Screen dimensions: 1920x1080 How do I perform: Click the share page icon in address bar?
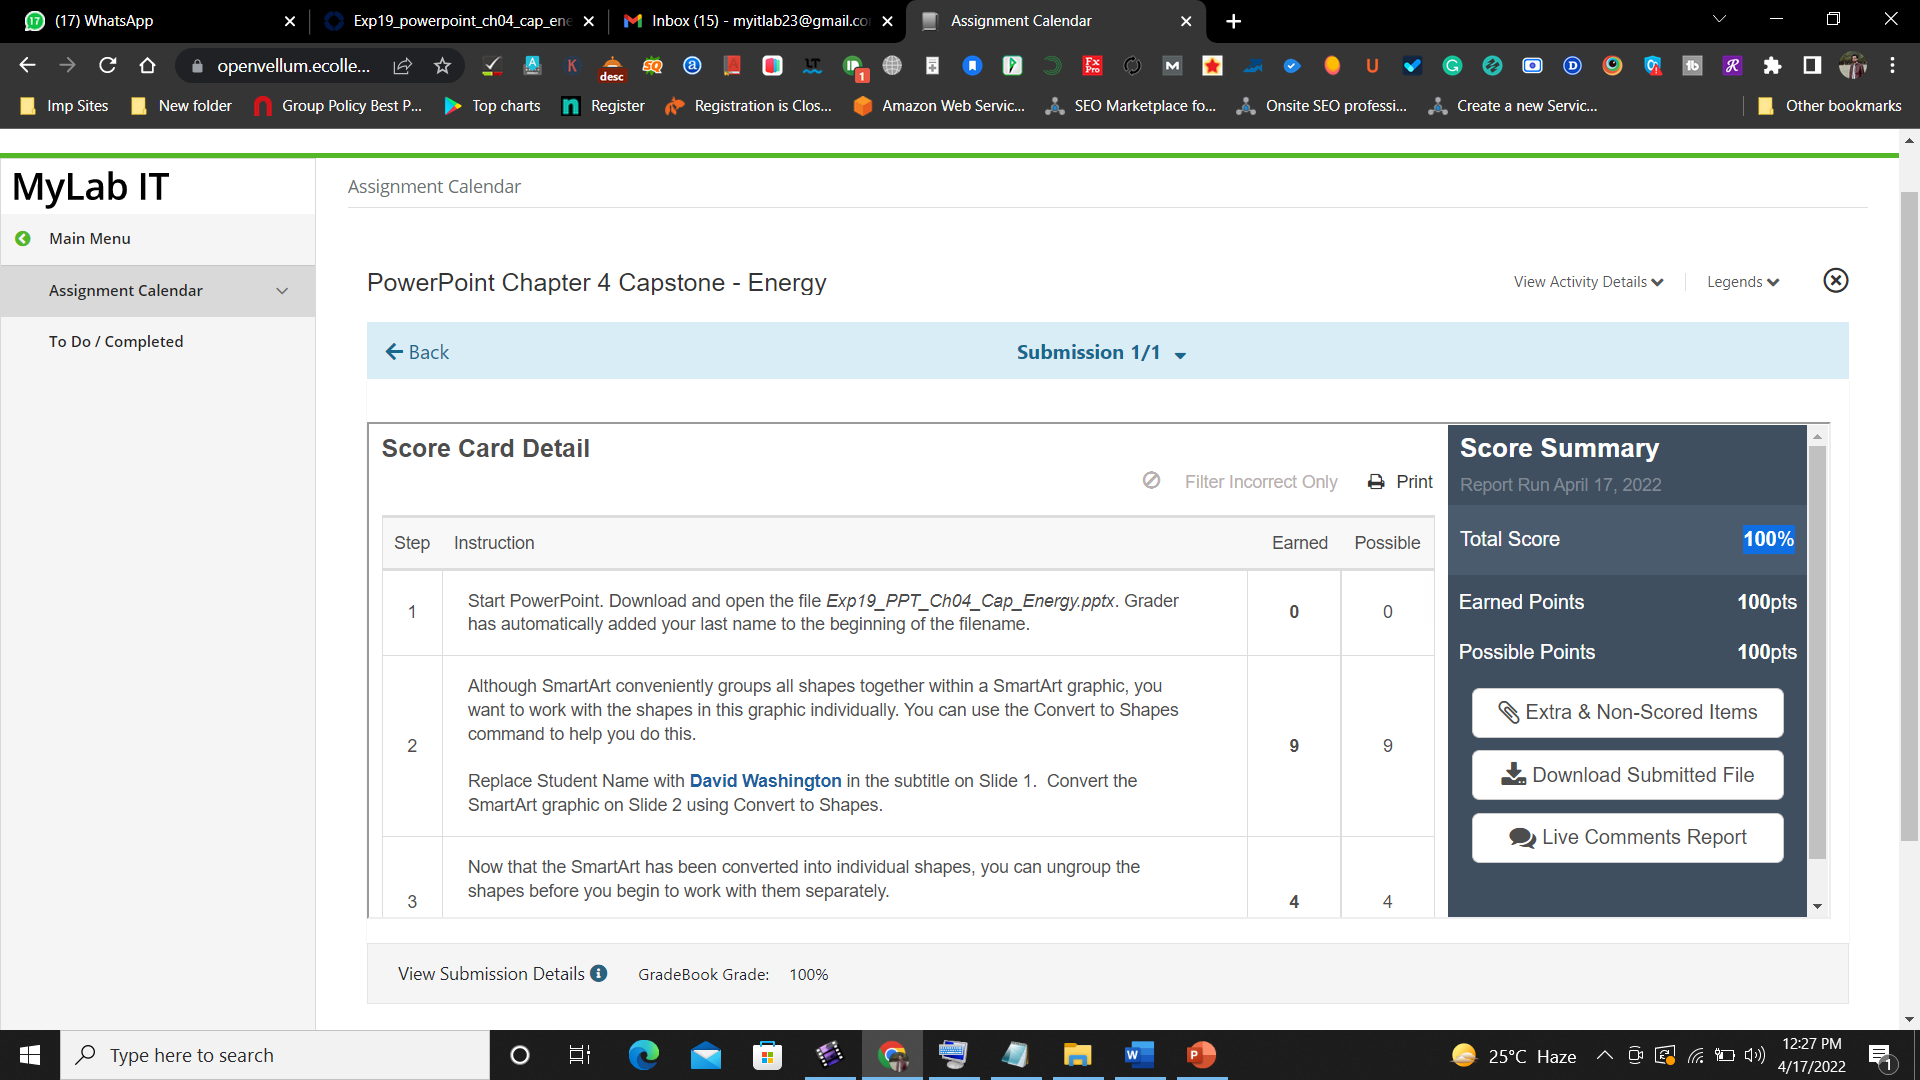[x=402, y=66]
